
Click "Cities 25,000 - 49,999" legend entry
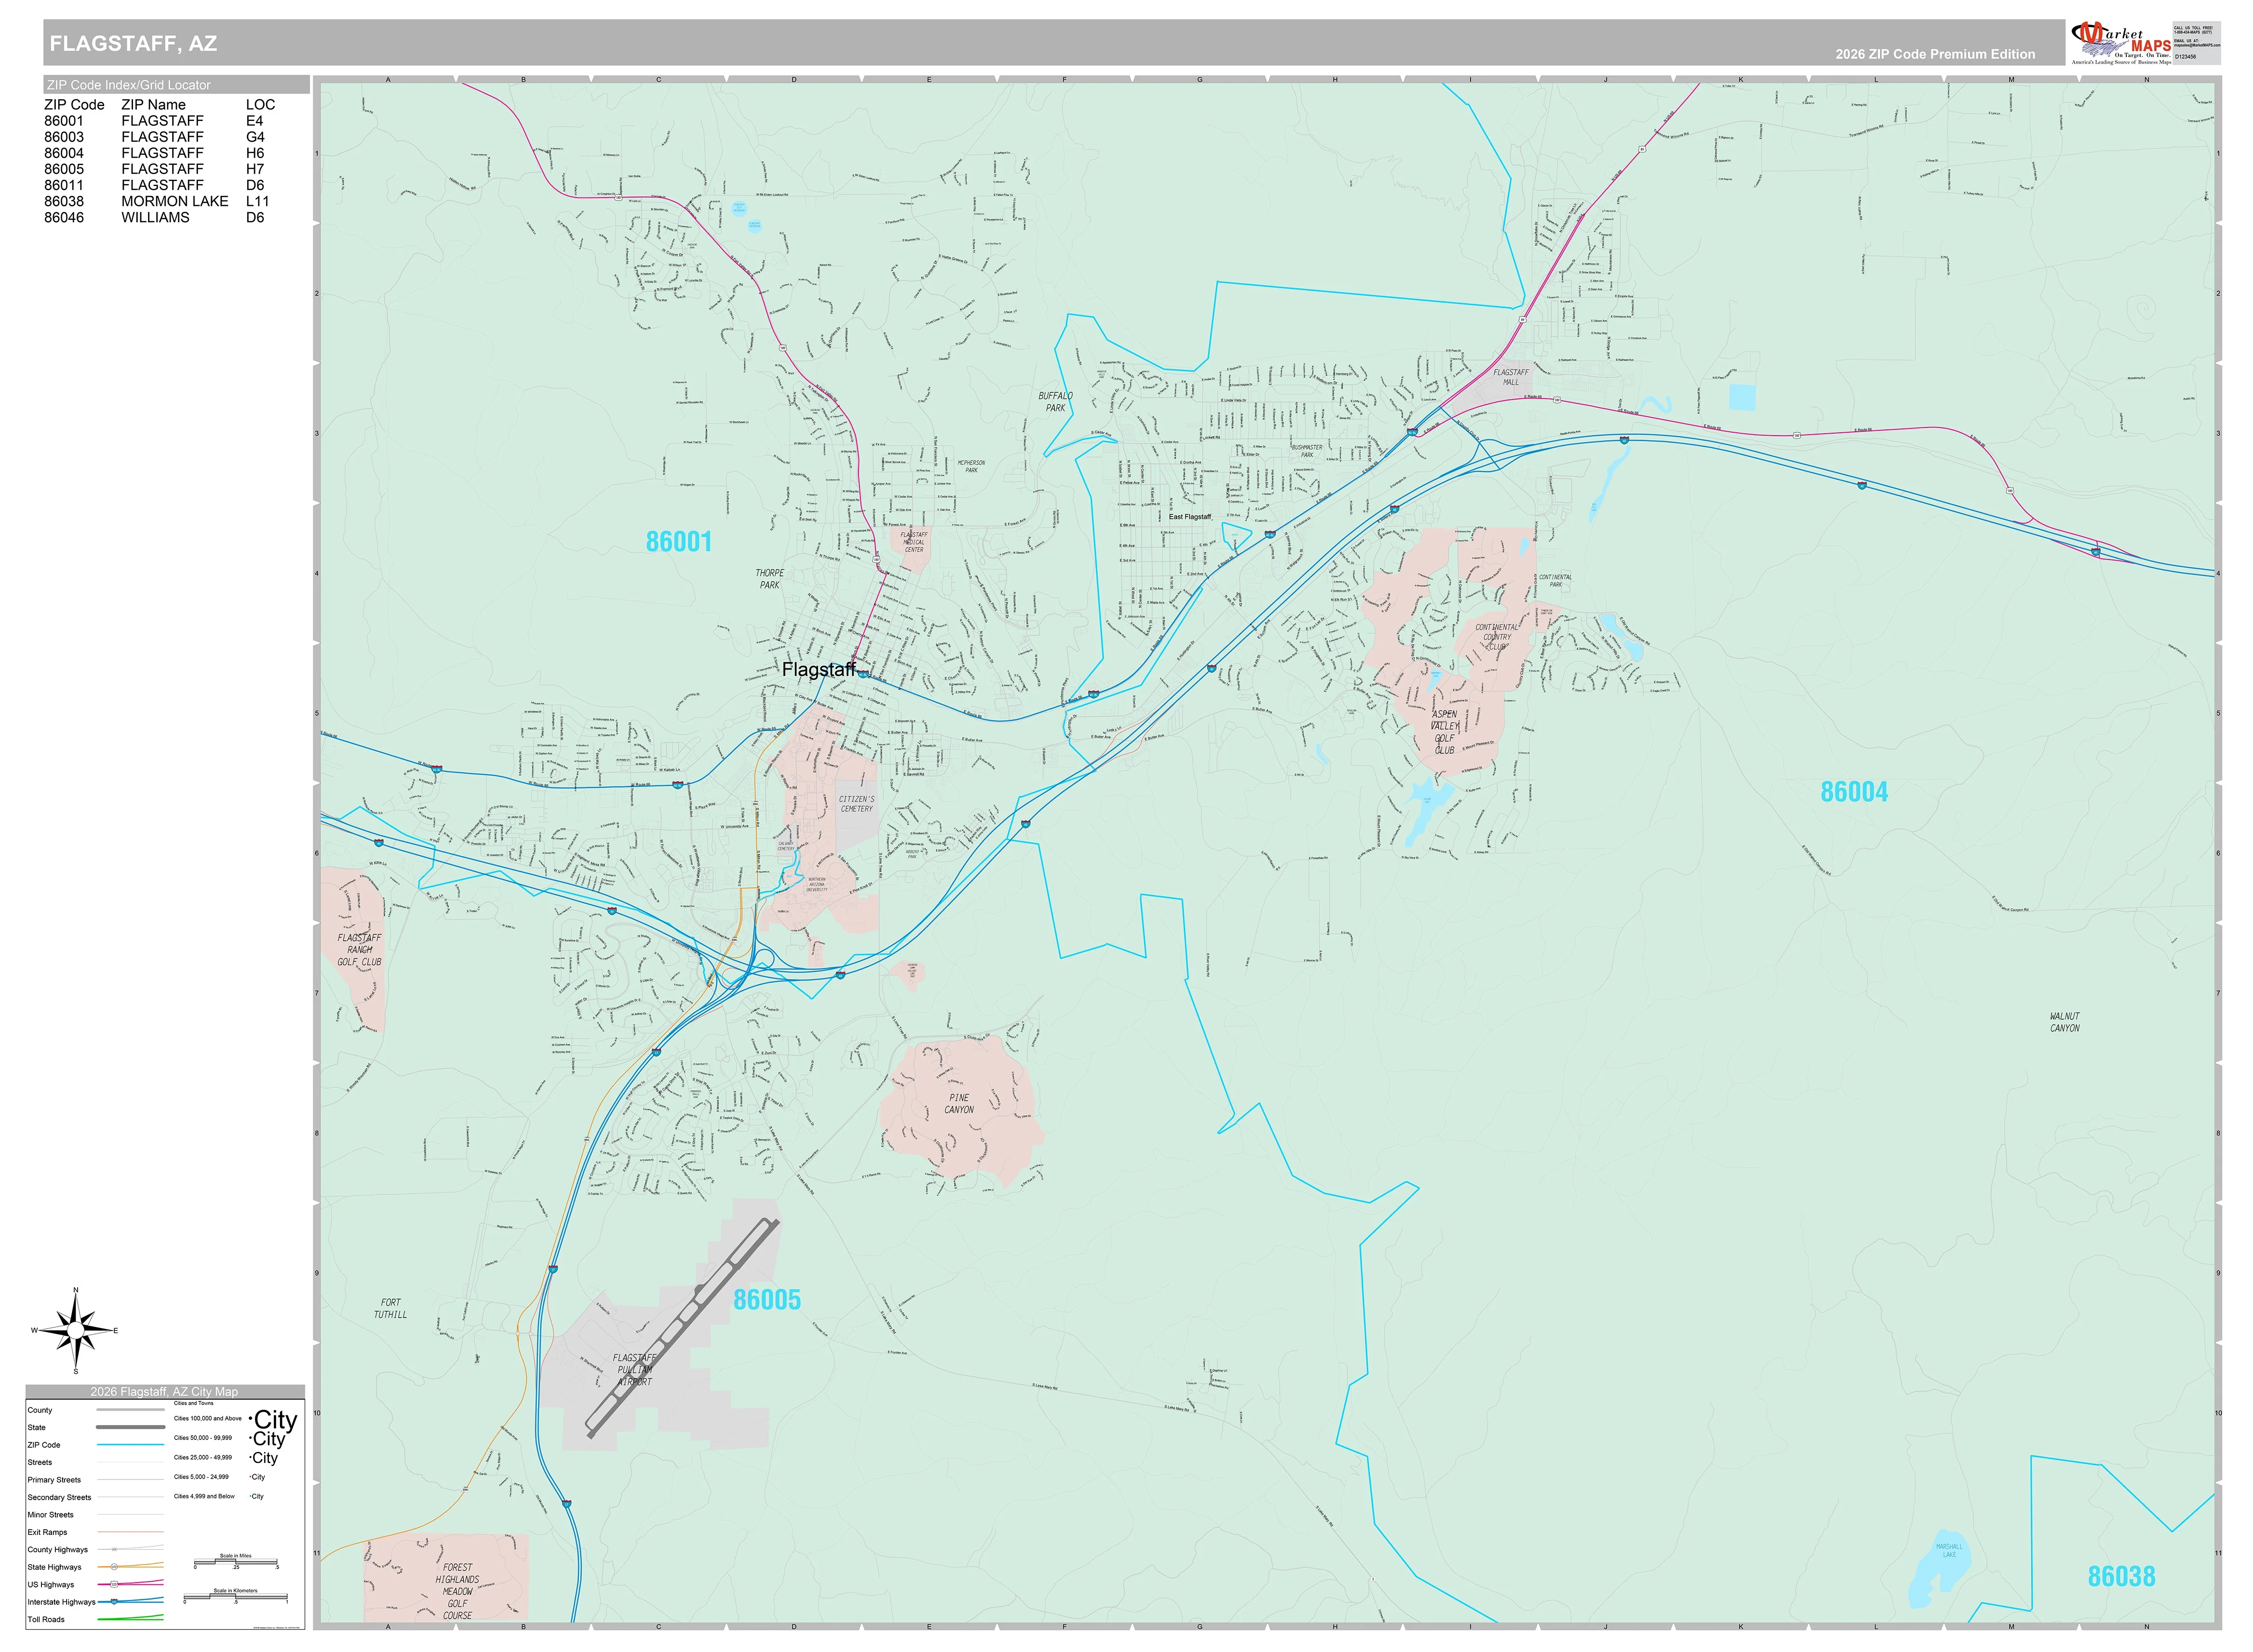click(203, 1458)
